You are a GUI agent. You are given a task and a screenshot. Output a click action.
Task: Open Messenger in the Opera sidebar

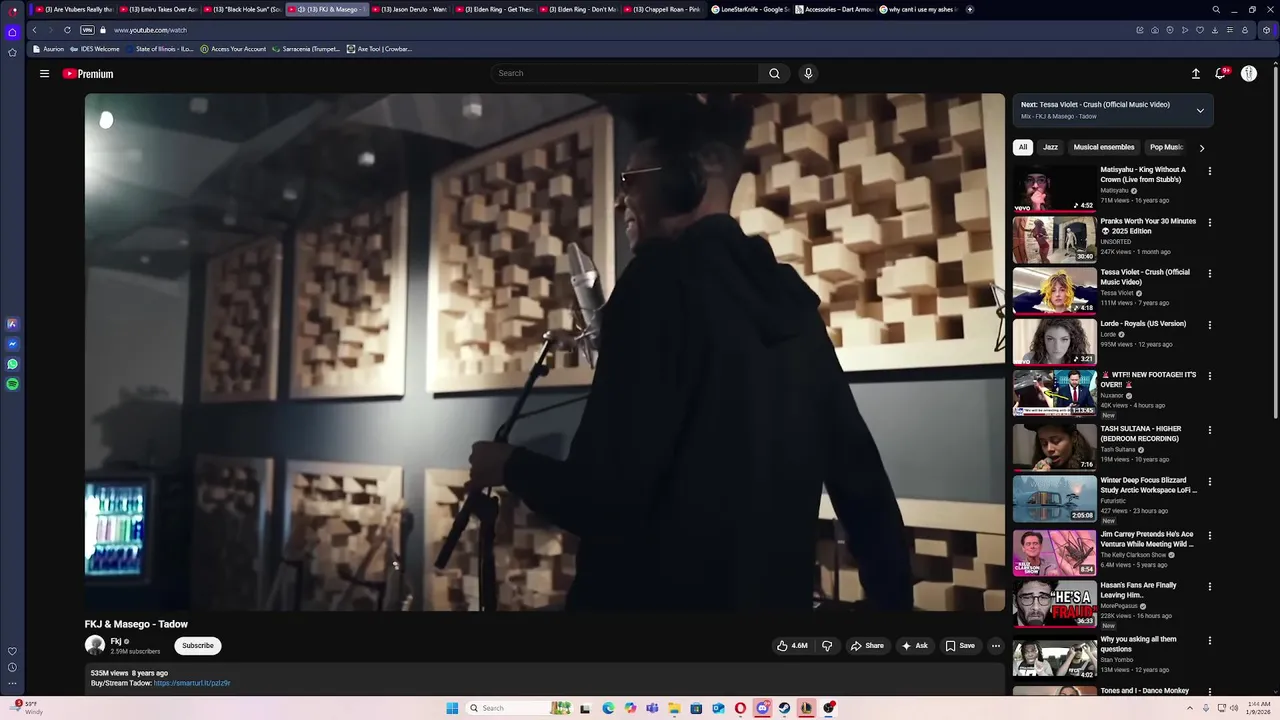12,344
